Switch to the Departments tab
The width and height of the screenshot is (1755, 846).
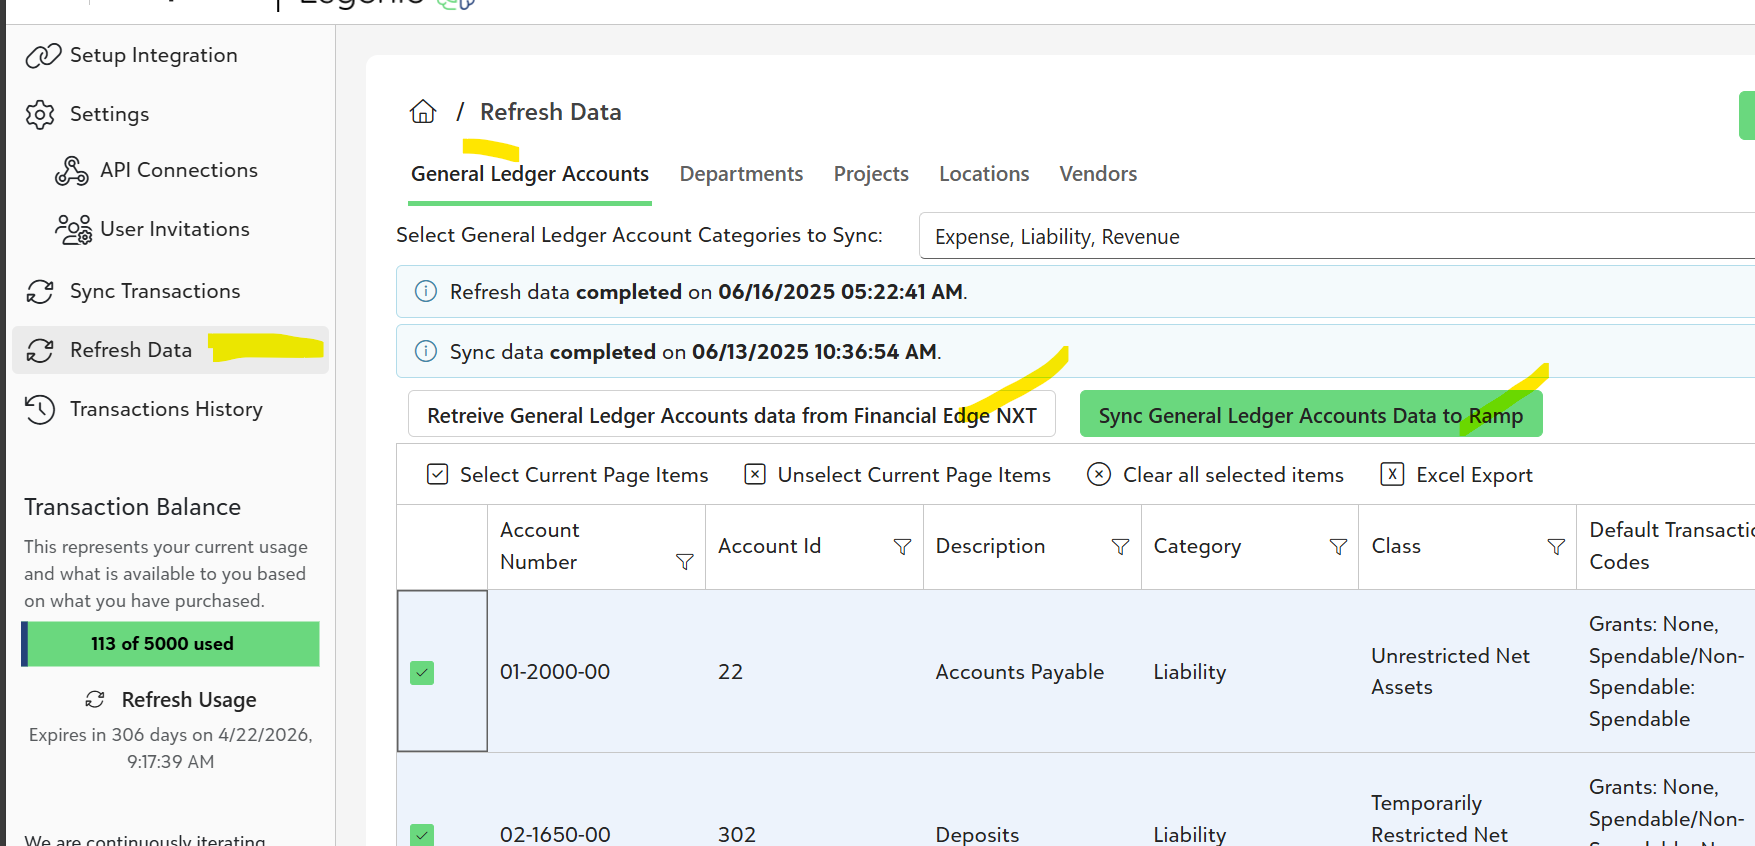[741, 174]
